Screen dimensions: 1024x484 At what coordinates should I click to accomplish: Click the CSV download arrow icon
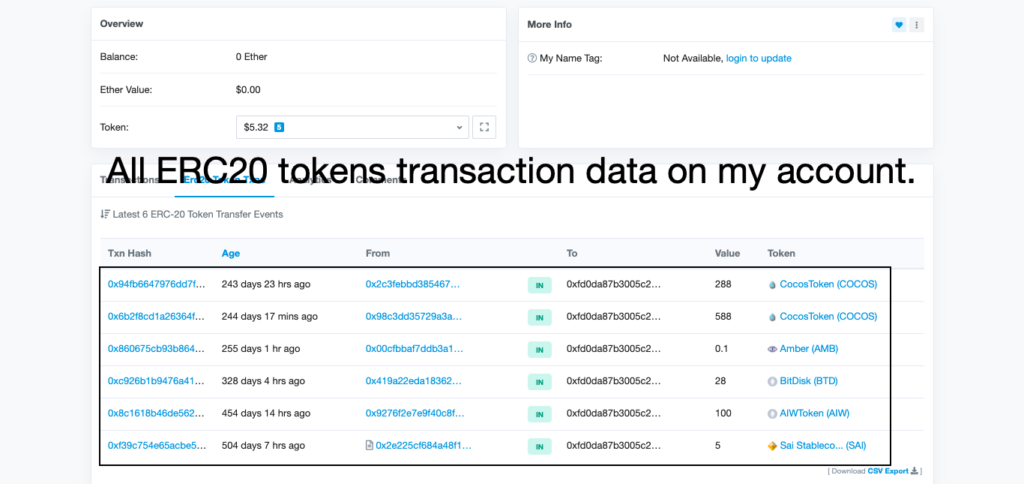click(x=914, y=471)
